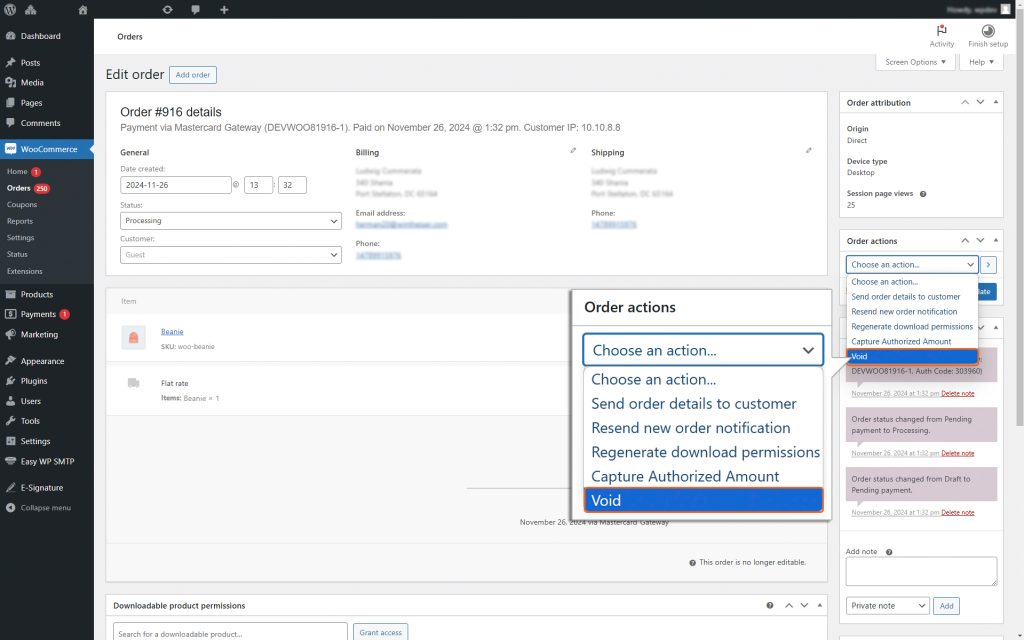Click Collapse menu in the sidebar
Viewport: 1024px width, 640px height.
tap(47, 508)
